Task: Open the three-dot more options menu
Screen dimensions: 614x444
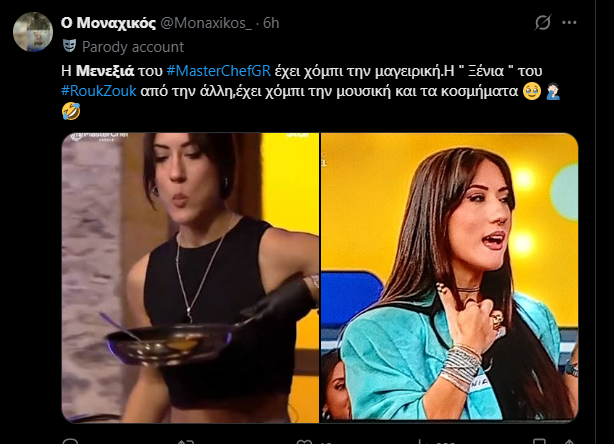Action: (569, 23)
